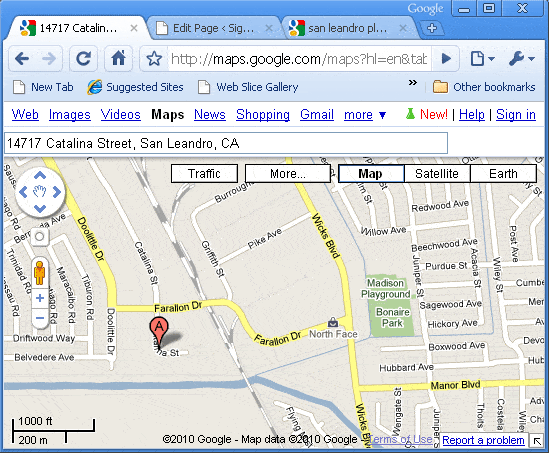Go back with the browser back arrow
The height and width of the screenshot is (453, 549).
tap(22, 58)
